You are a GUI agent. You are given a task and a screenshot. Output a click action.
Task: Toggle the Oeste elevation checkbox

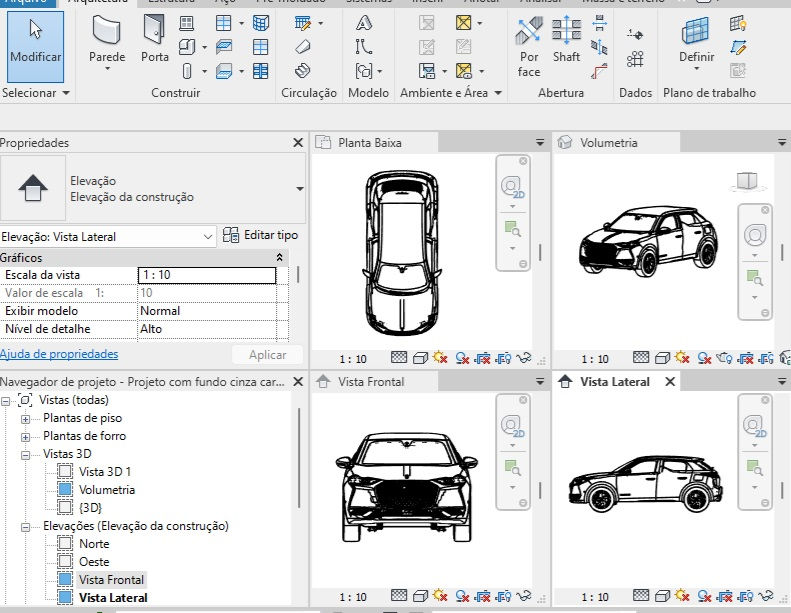pyautogui.click(x=65, y=562)
